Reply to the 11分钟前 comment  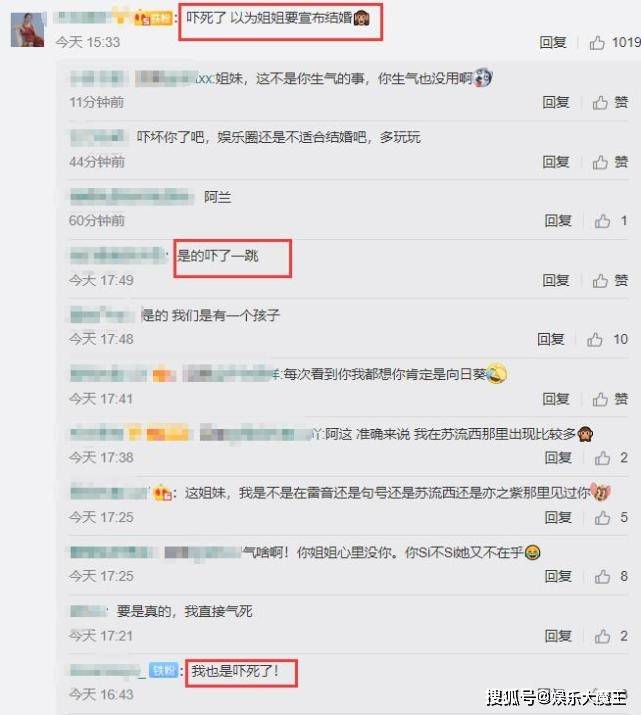[556, 102]
